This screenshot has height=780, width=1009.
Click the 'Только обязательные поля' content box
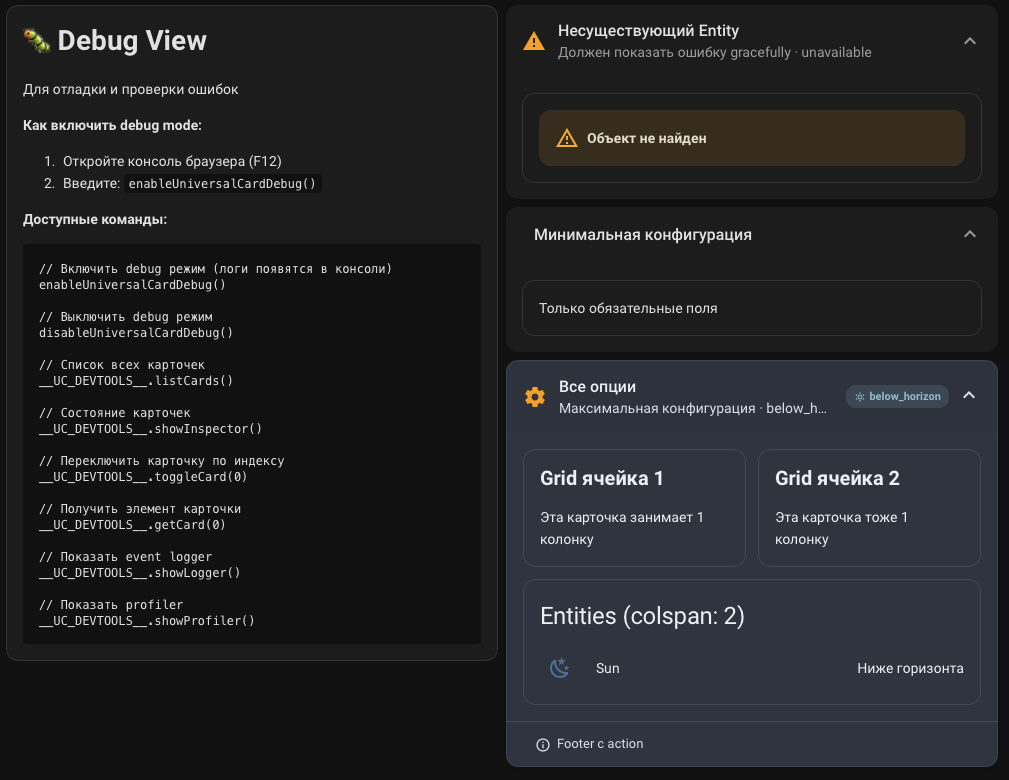(751, 308)
